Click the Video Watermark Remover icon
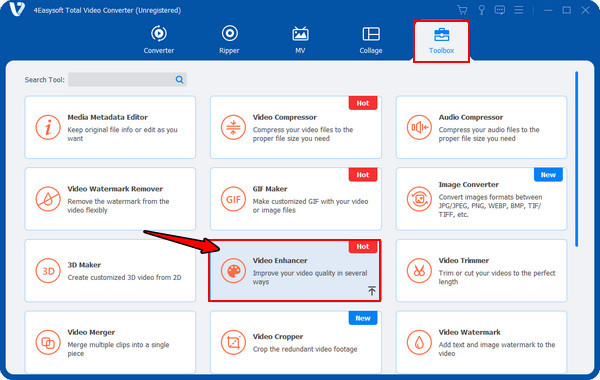Image resolution: width=600 pixels, height=380 pixels. 48,199
